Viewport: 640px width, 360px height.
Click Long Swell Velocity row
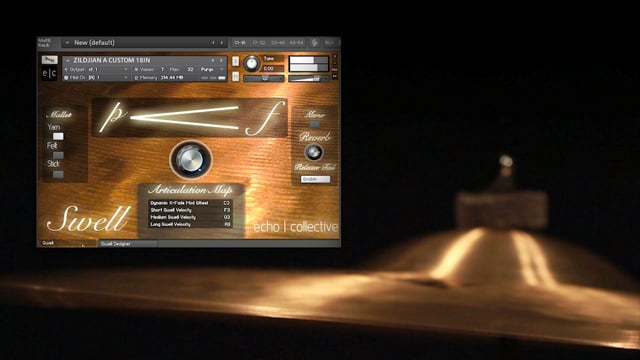pos(190,224)
